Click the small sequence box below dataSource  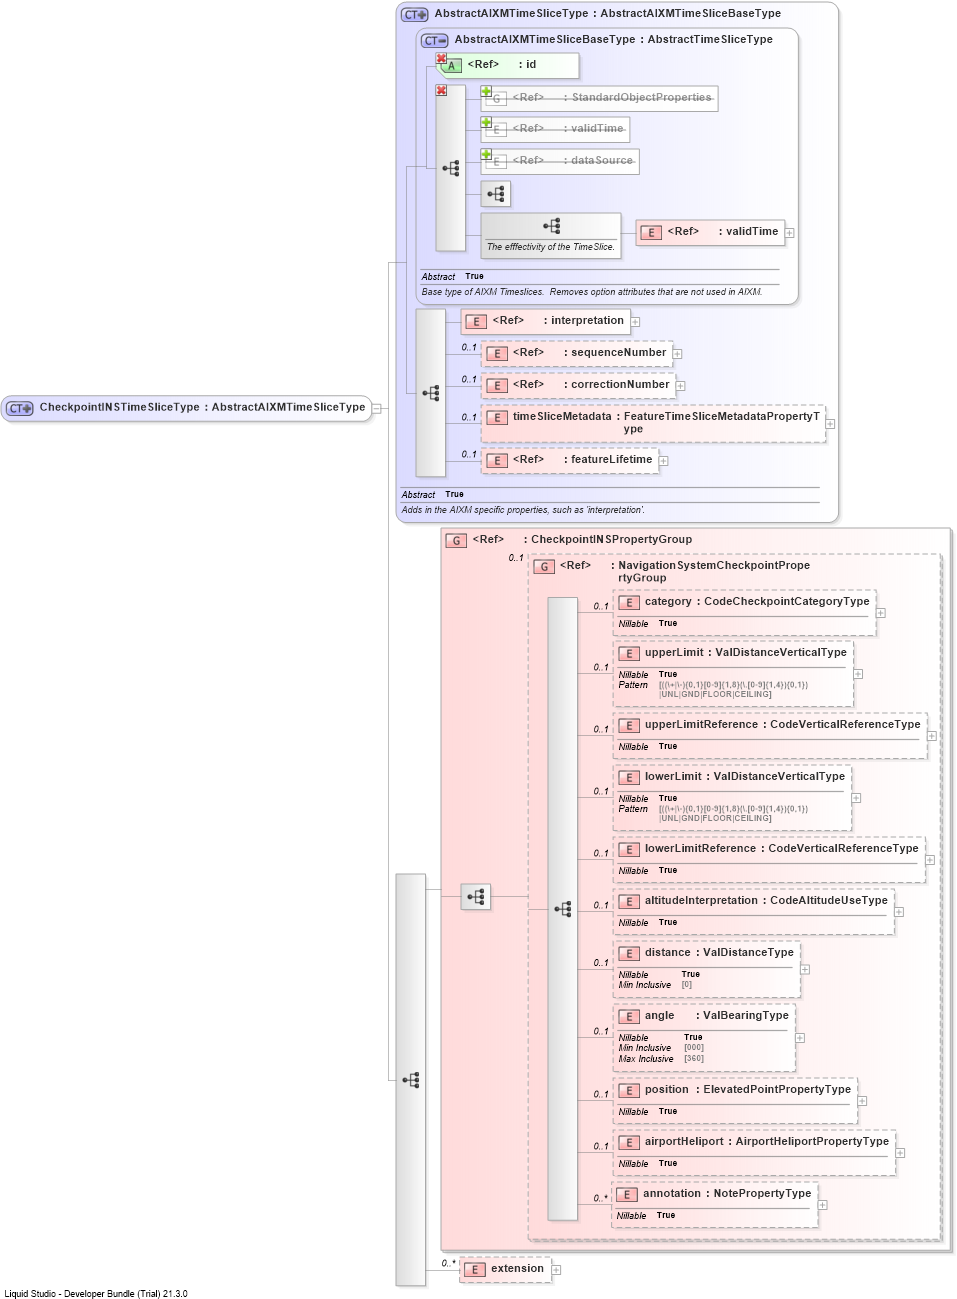pyautogui.click(x=496, y=194)
